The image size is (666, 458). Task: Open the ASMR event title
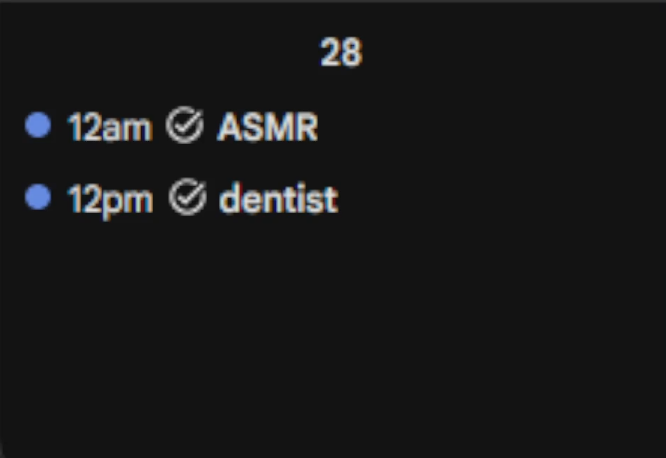[267, 127]
